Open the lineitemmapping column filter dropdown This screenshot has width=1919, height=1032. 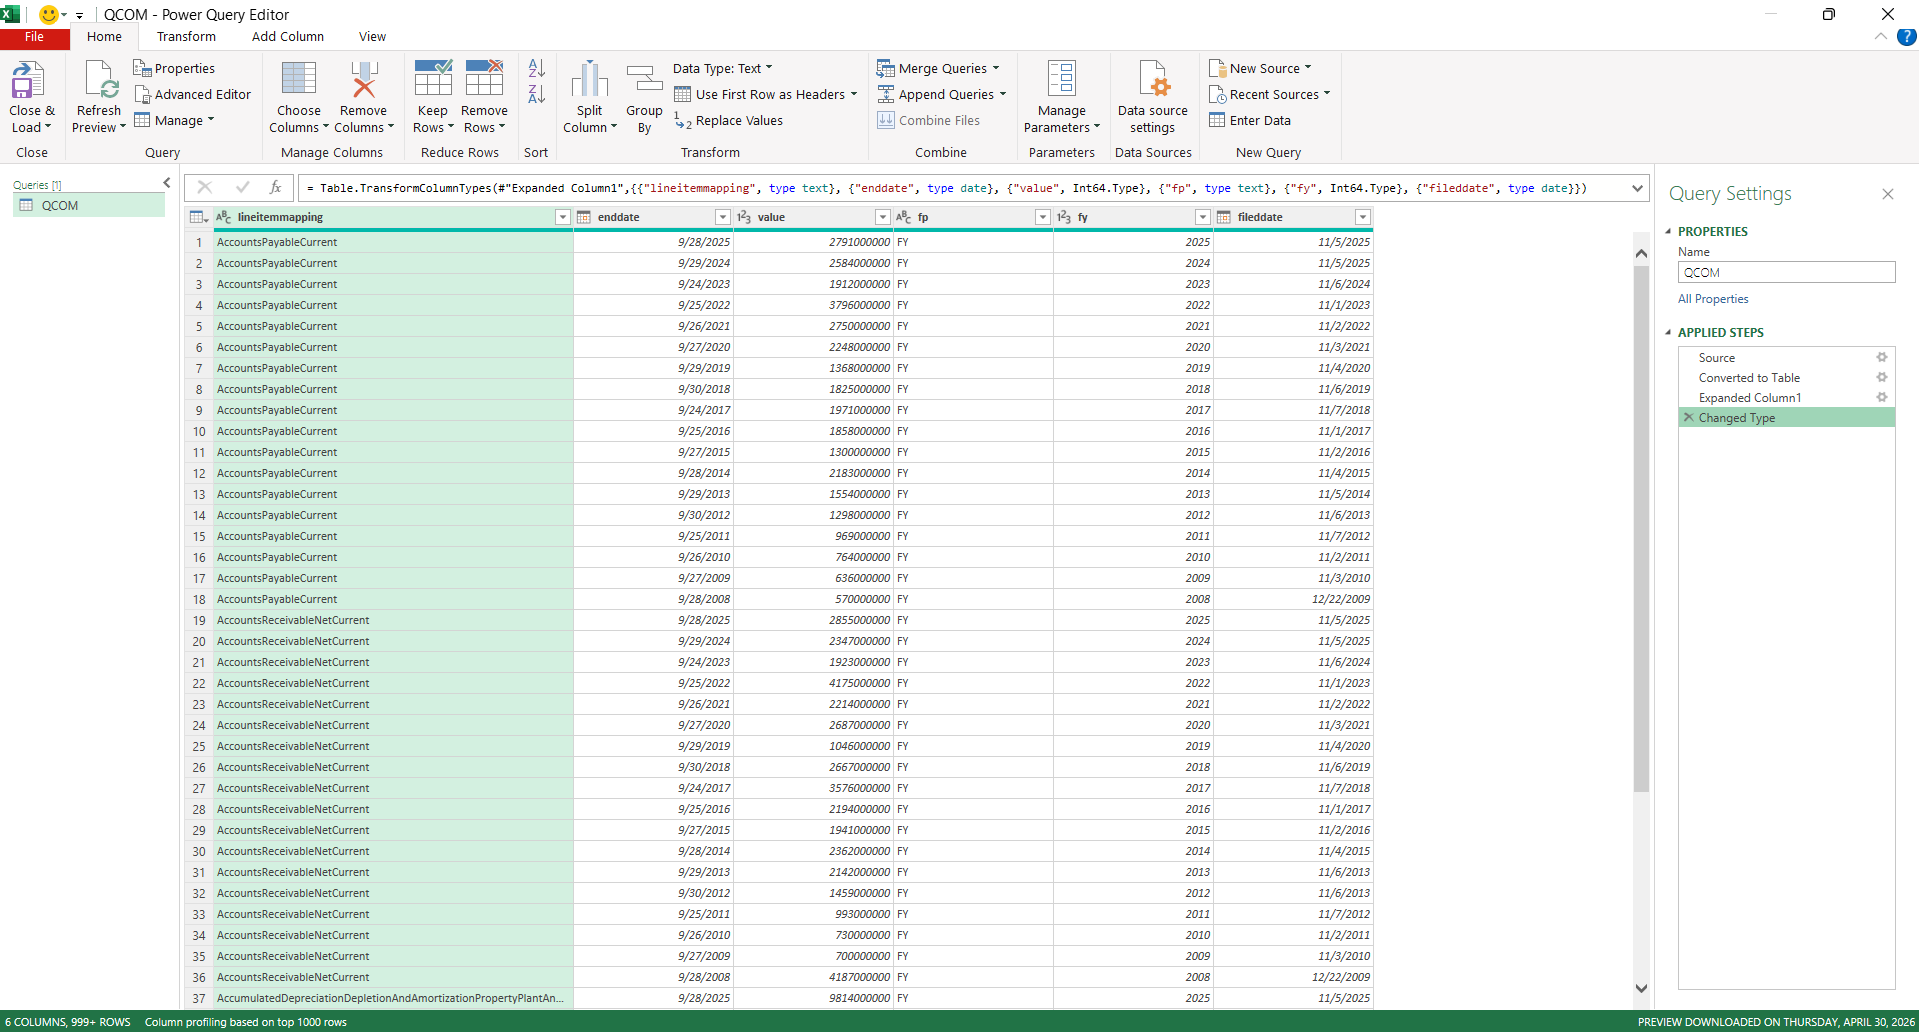(563, 217)
